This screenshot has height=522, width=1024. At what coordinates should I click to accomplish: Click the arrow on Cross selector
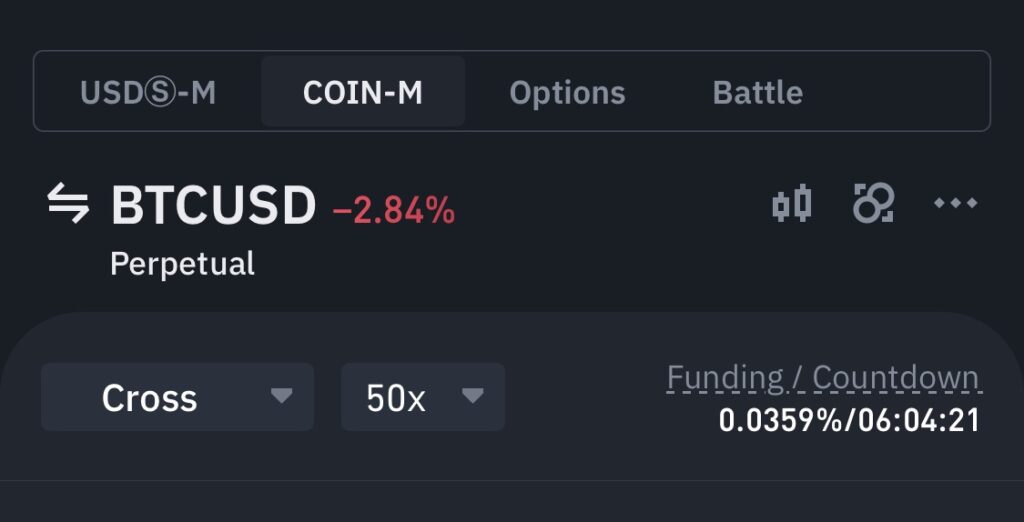281,395
